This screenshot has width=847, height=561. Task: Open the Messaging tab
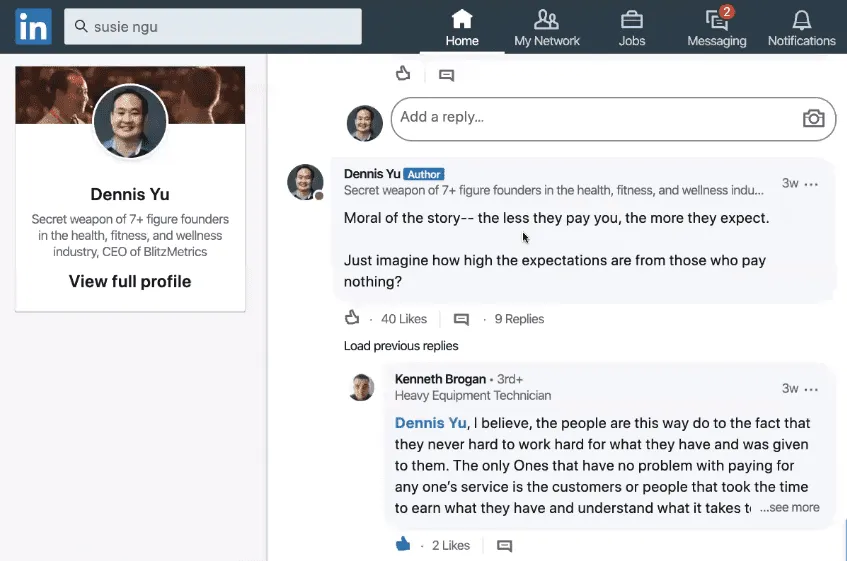tap(716, 28)
